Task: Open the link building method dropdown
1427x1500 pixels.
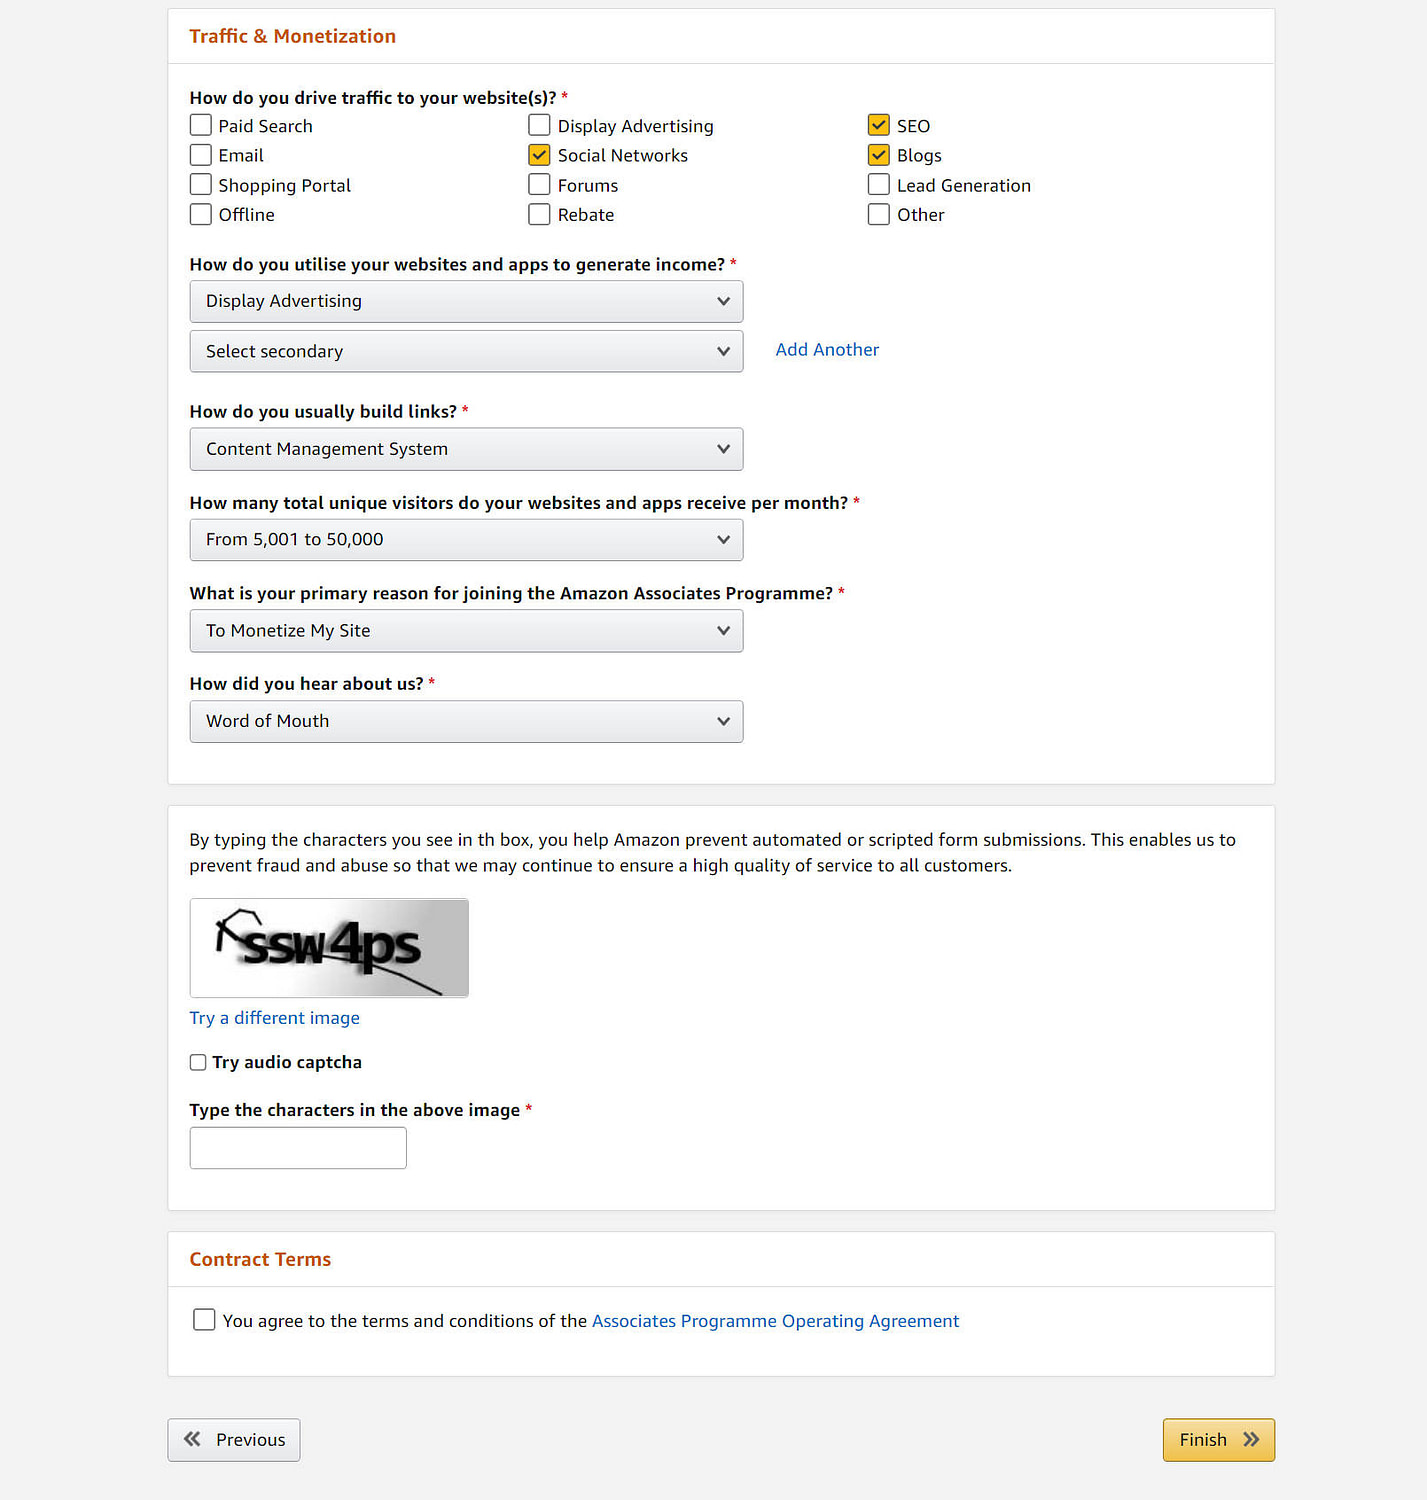Action: pos(465,449)
